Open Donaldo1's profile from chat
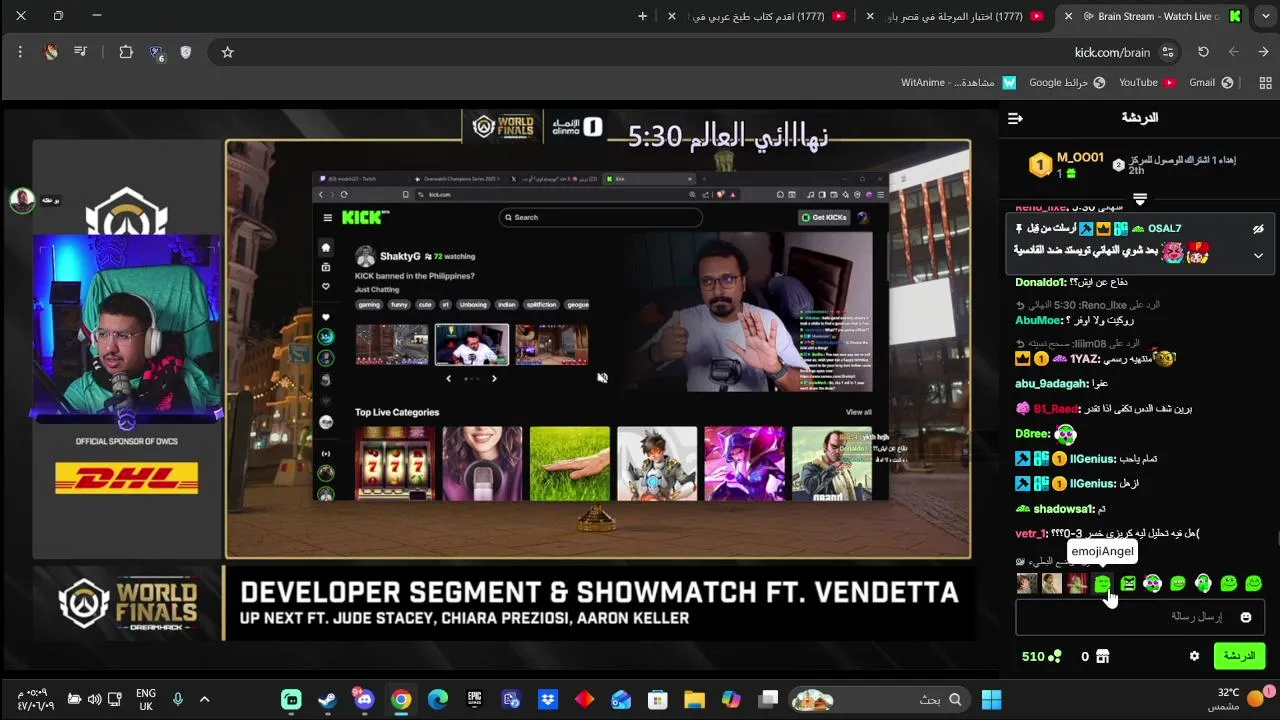Screen dimensions: 1280x720 click(x=1041, y=282)
